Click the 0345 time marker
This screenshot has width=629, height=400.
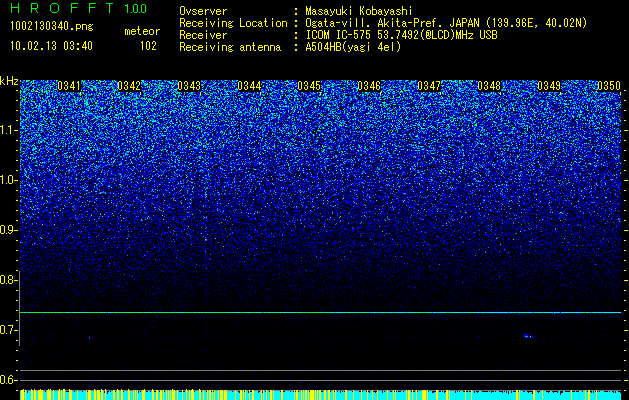coord(309,86)
